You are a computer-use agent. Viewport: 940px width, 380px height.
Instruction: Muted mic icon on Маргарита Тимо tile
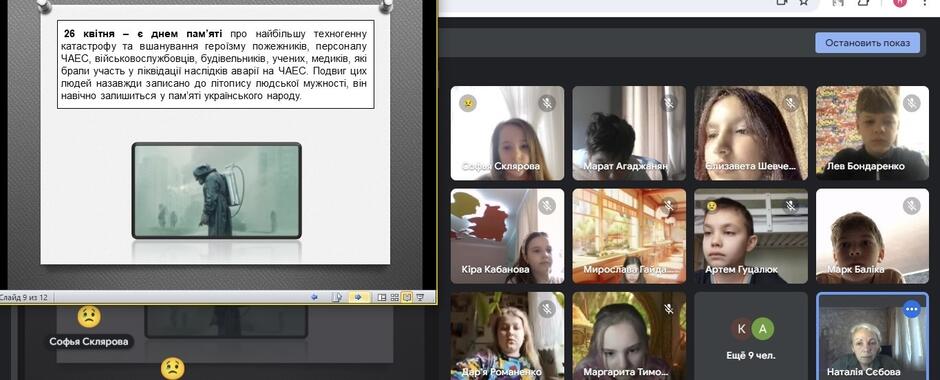pos(668,309)
